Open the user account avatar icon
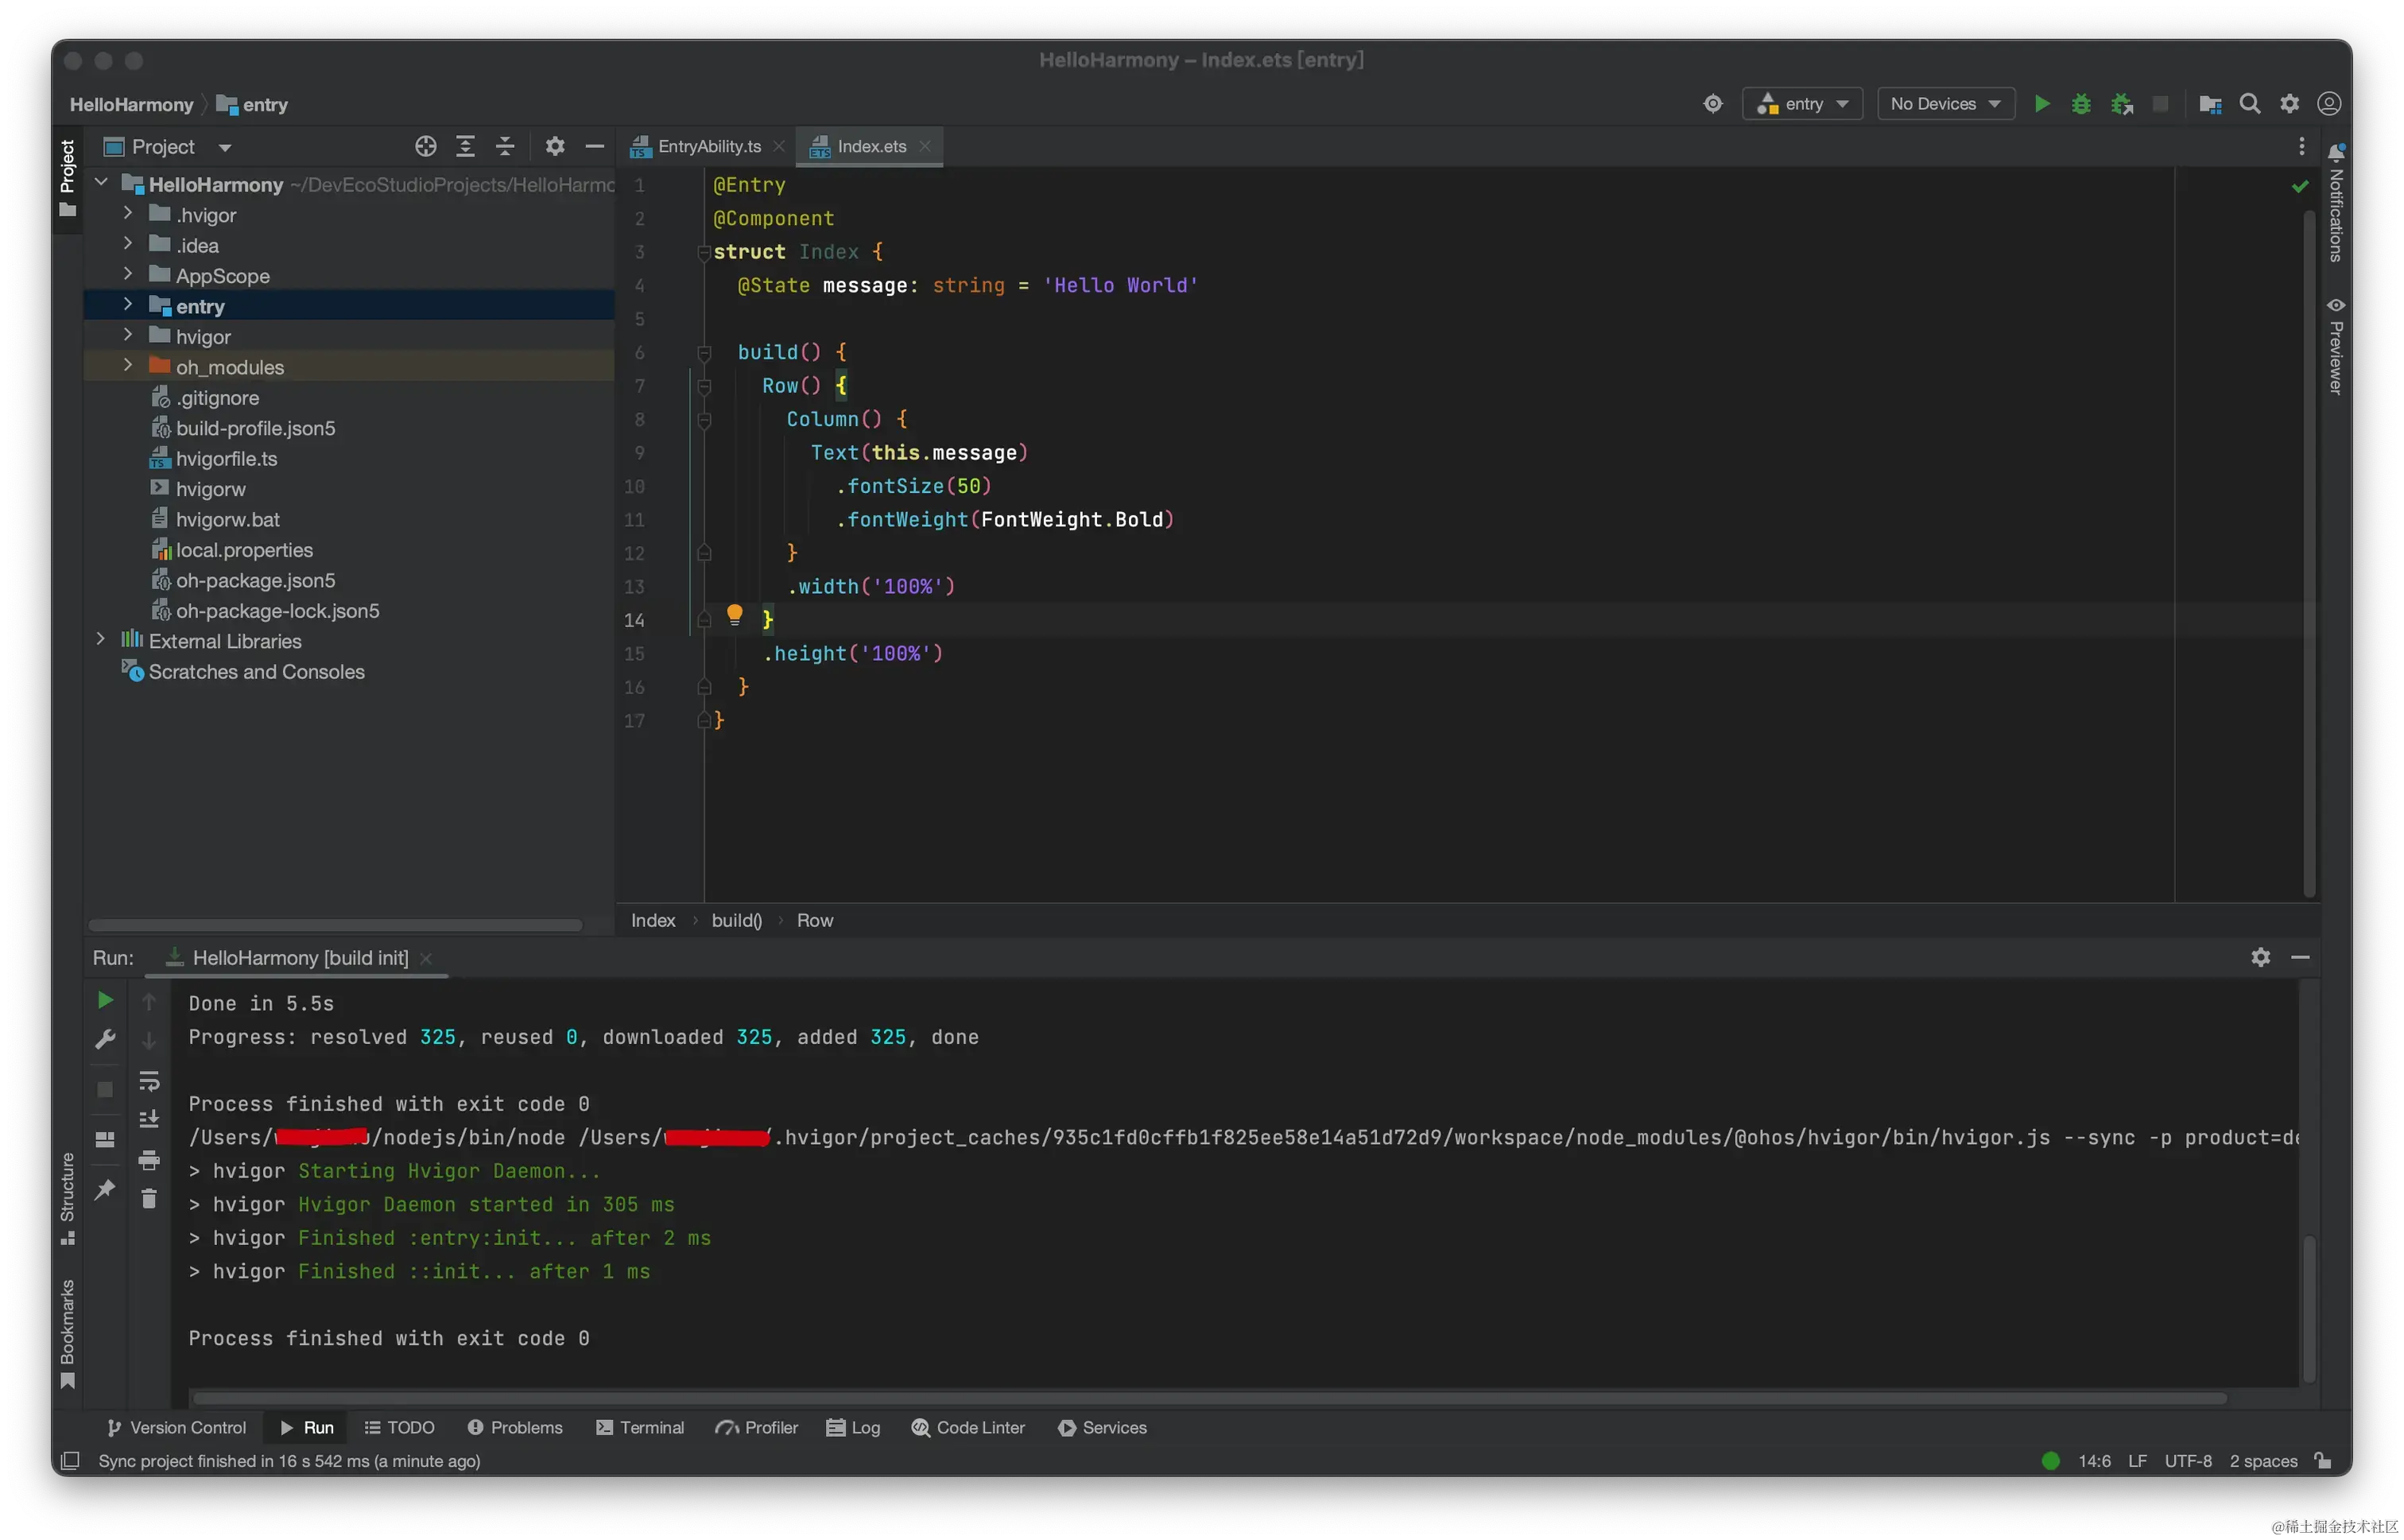2404x1540 pixels. point(2329,104)
